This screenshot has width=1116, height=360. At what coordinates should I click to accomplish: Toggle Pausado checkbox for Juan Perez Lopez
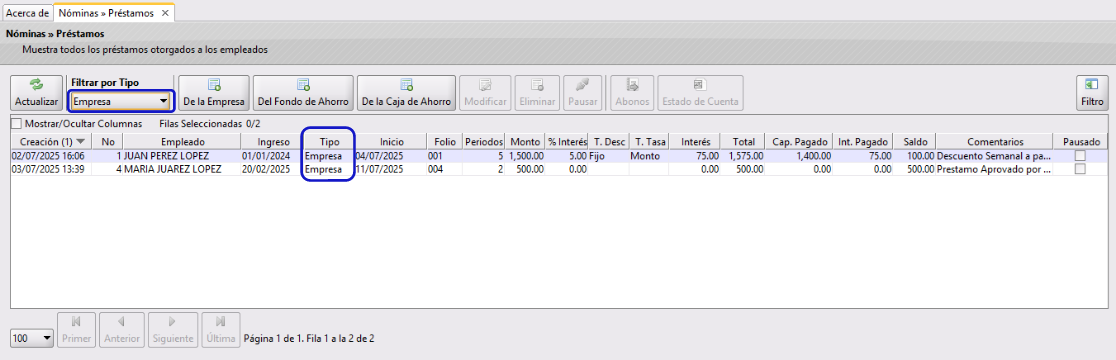(x=1080, y=156)
